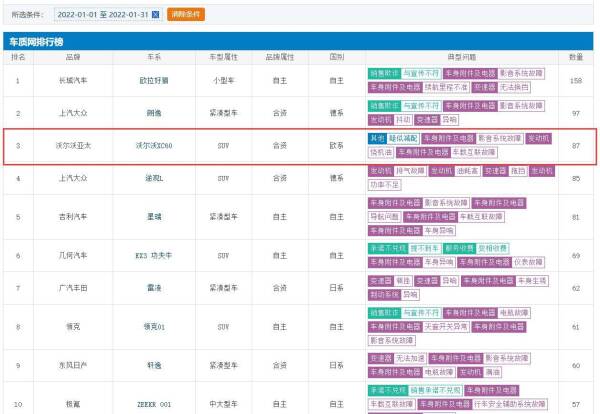
Task: Click the 仪表故障 issue tag
Action: pos(528,262)
